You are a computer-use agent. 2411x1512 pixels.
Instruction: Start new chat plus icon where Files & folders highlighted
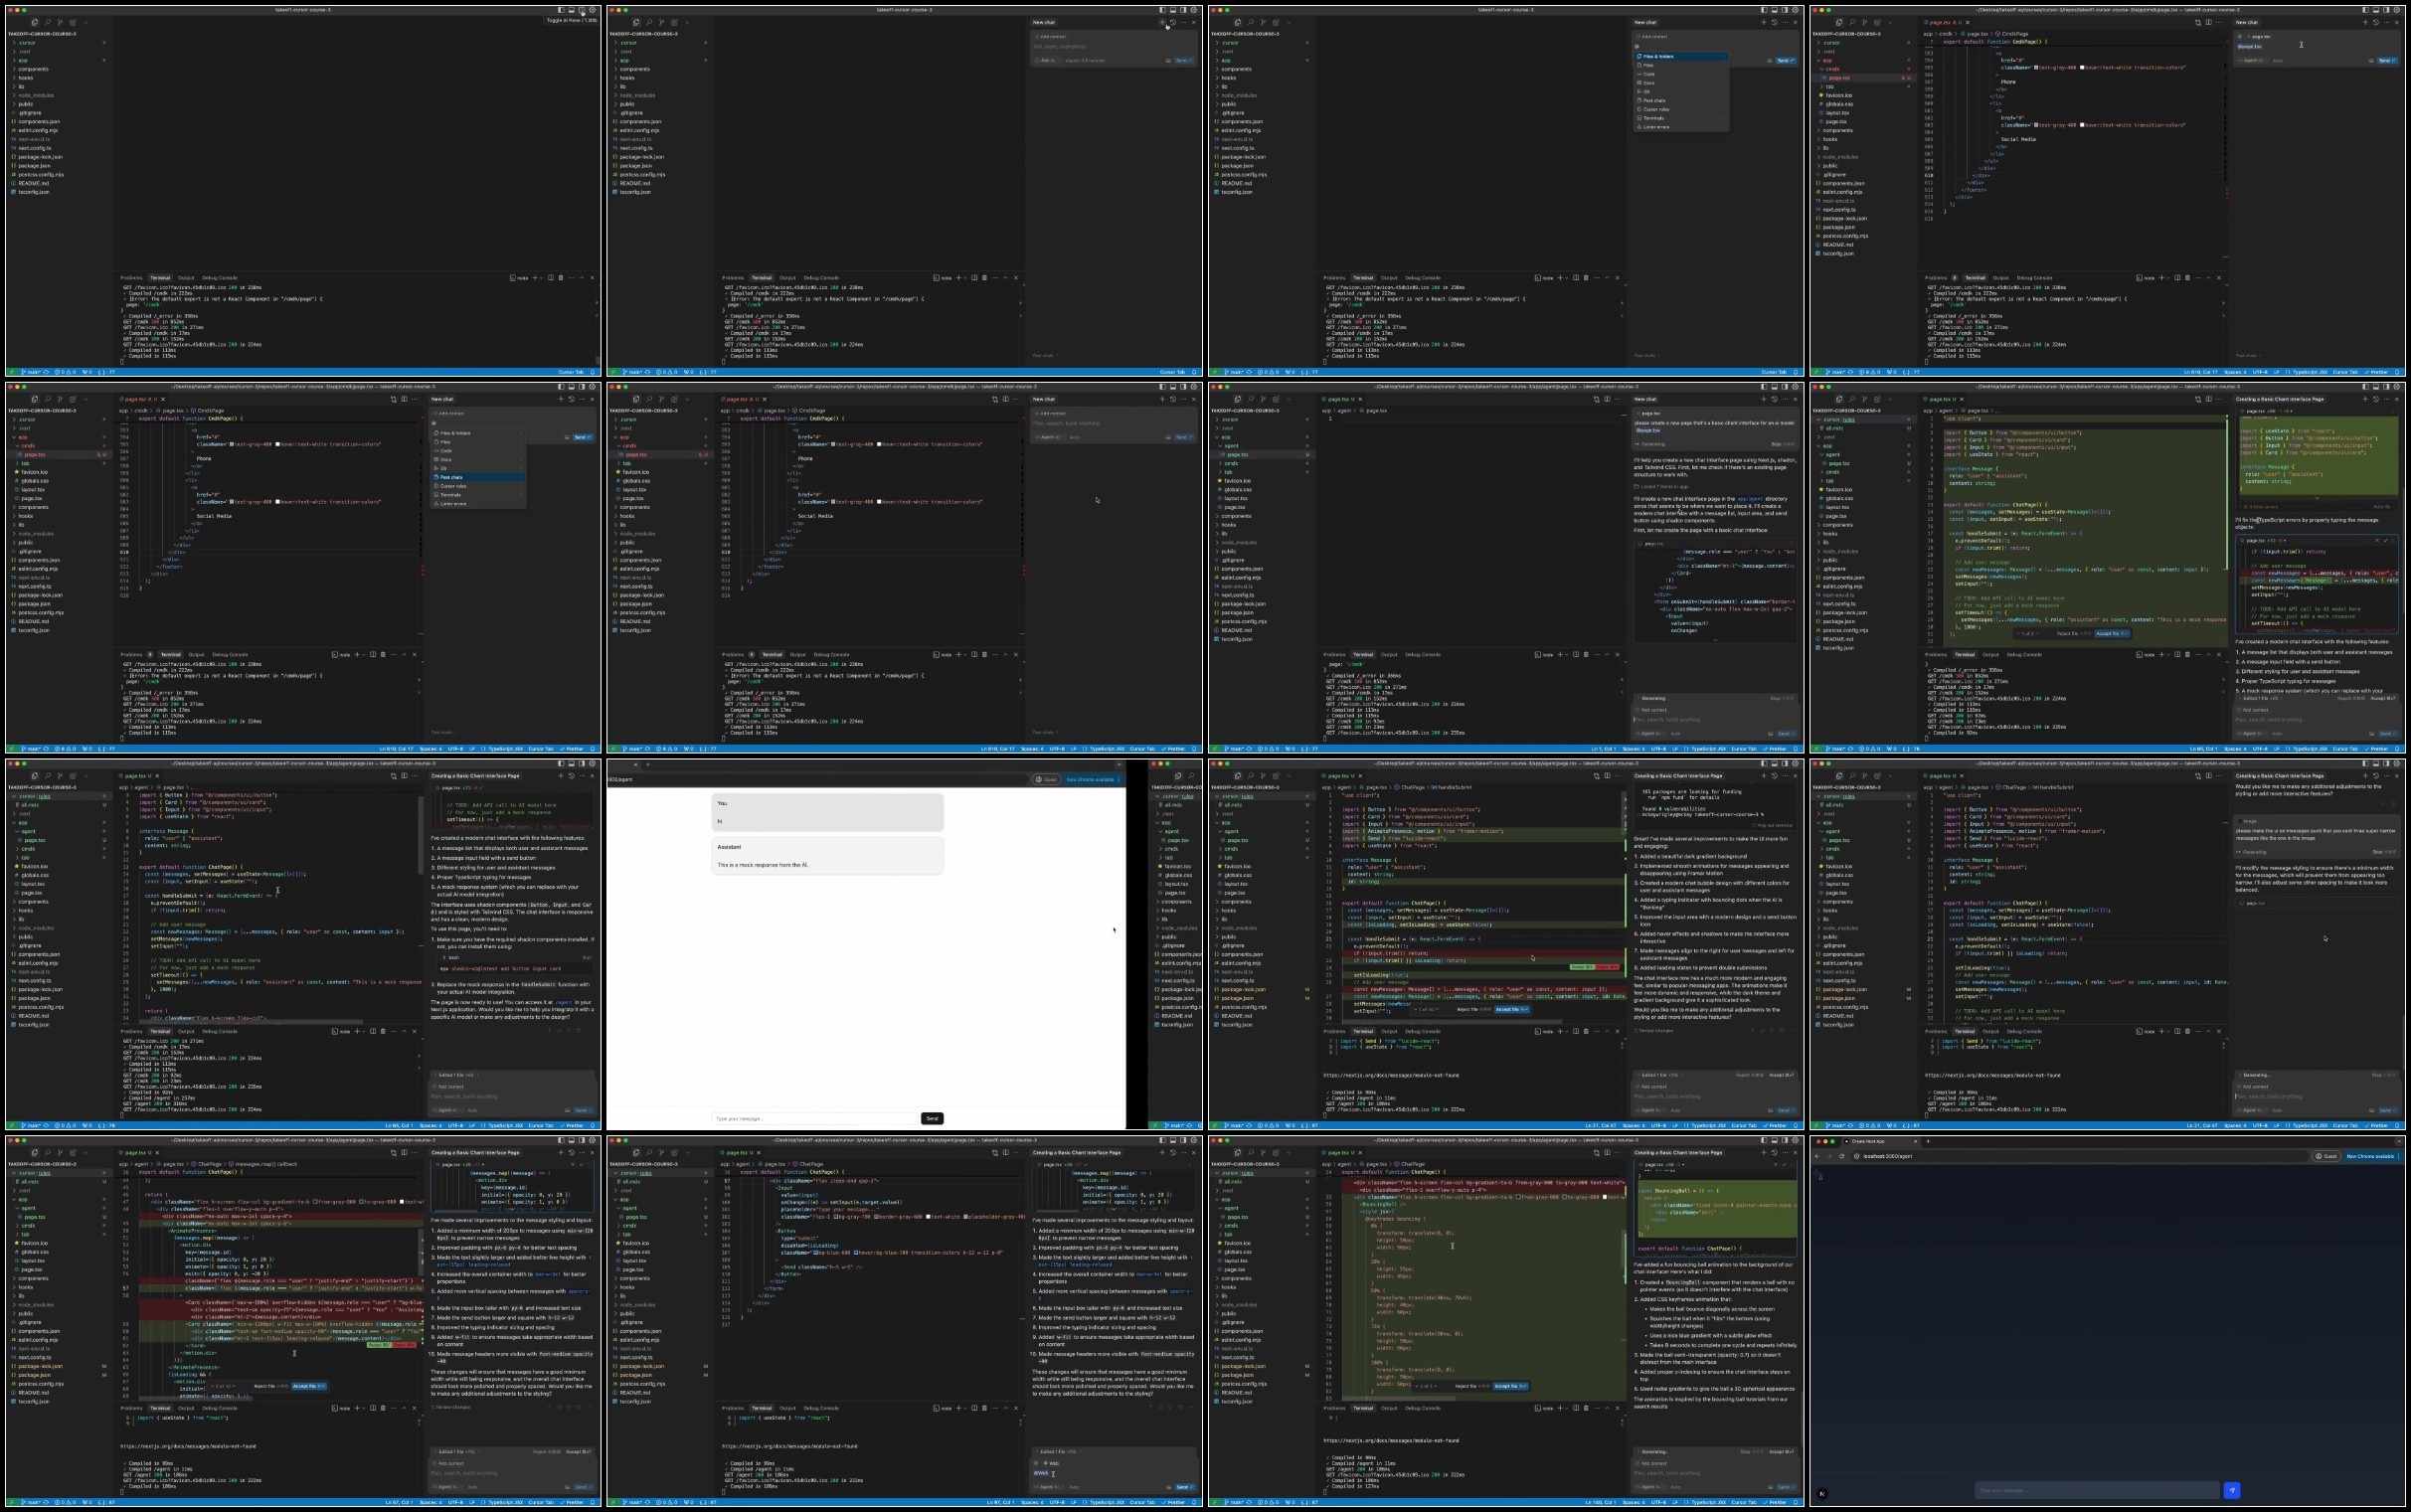pos(1764,22)
